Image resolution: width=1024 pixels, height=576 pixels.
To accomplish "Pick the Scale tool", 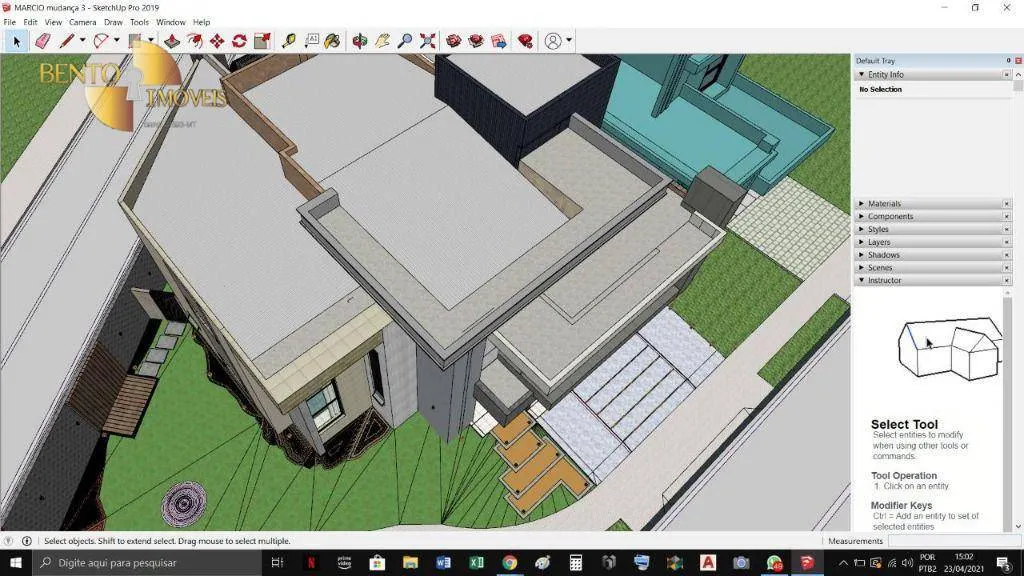I will click(263, 41).
